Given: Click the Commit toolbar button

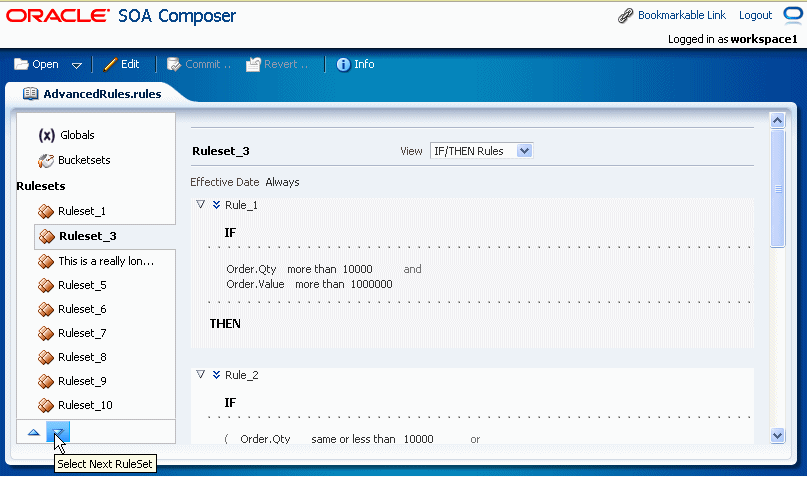Looking at the screenshot, I should point(199,64).
